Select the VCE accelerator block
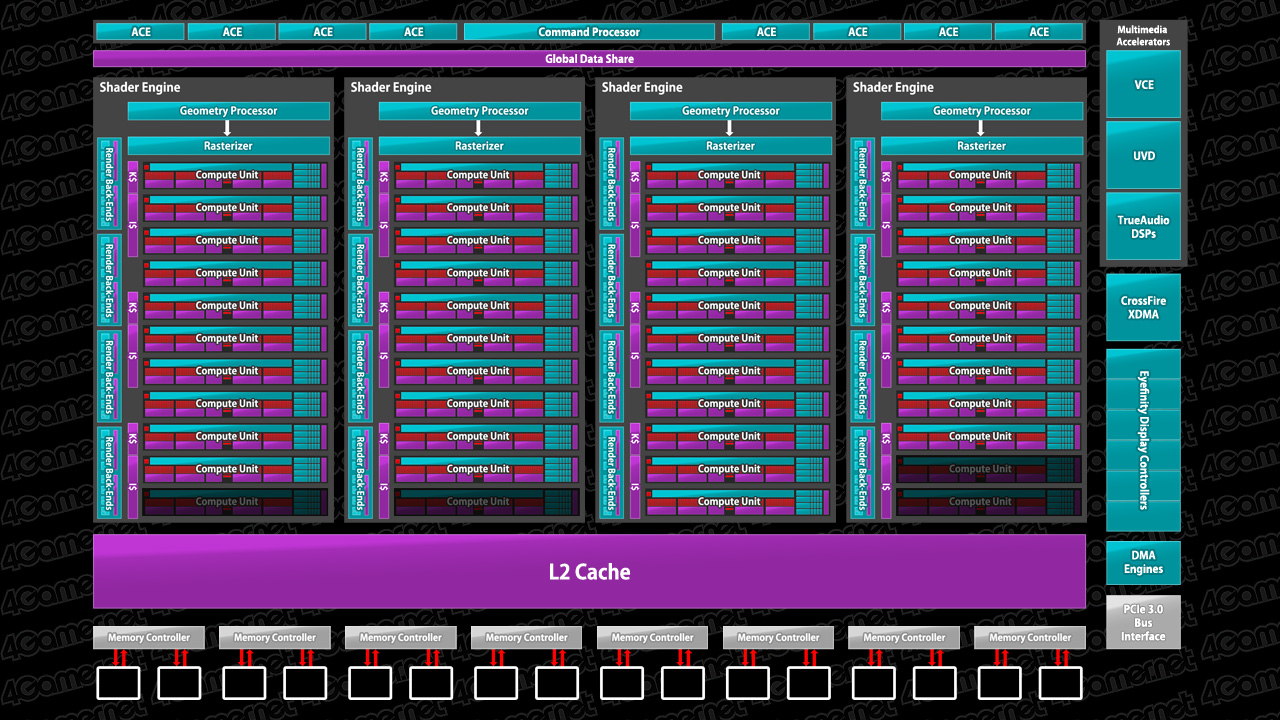 (1143, 85)
